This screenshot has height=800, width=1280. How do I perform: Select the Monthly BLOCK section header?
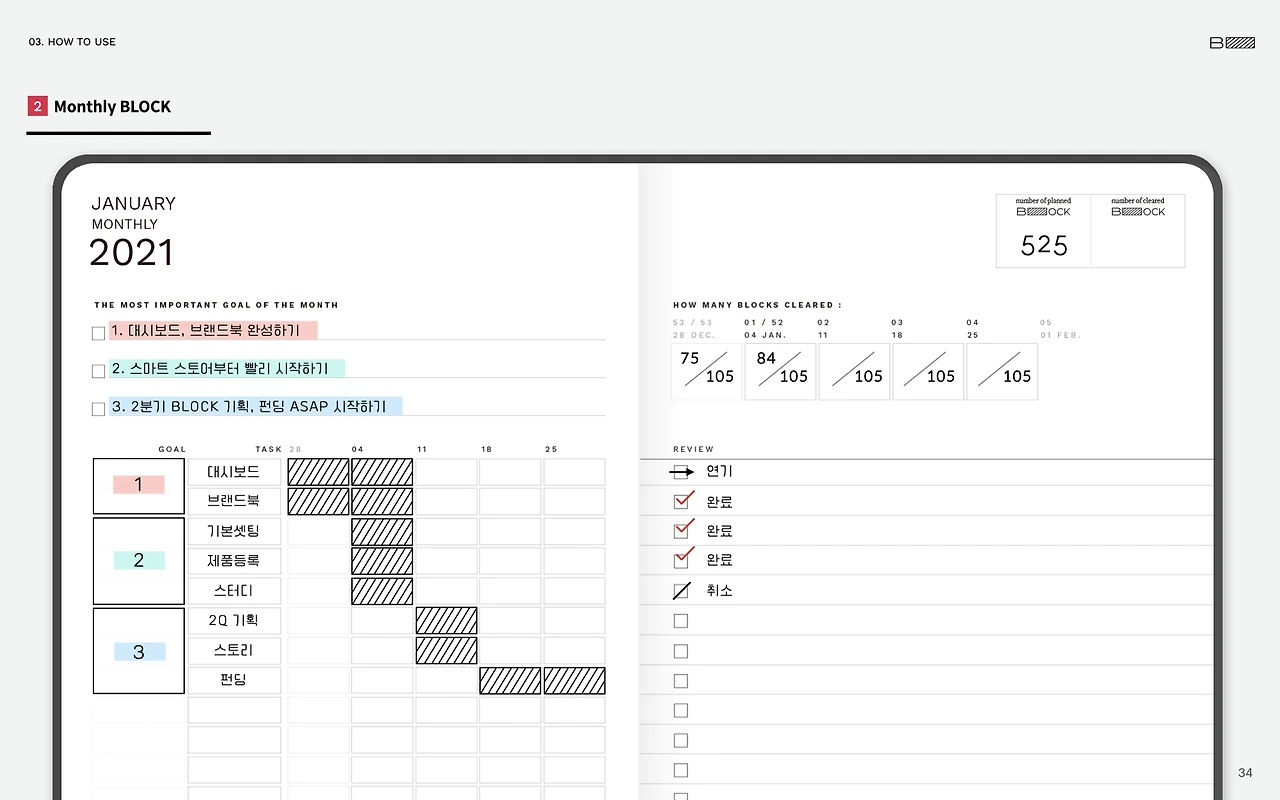(112, 106)
